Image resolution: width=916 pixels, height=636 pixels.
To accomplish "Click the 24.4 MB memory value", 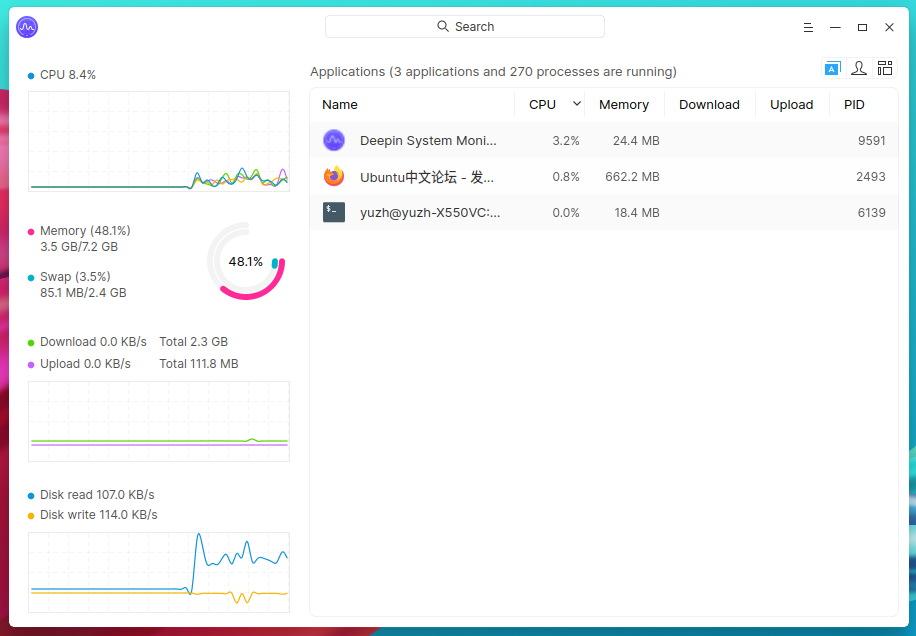I will [x=636, y=141].
